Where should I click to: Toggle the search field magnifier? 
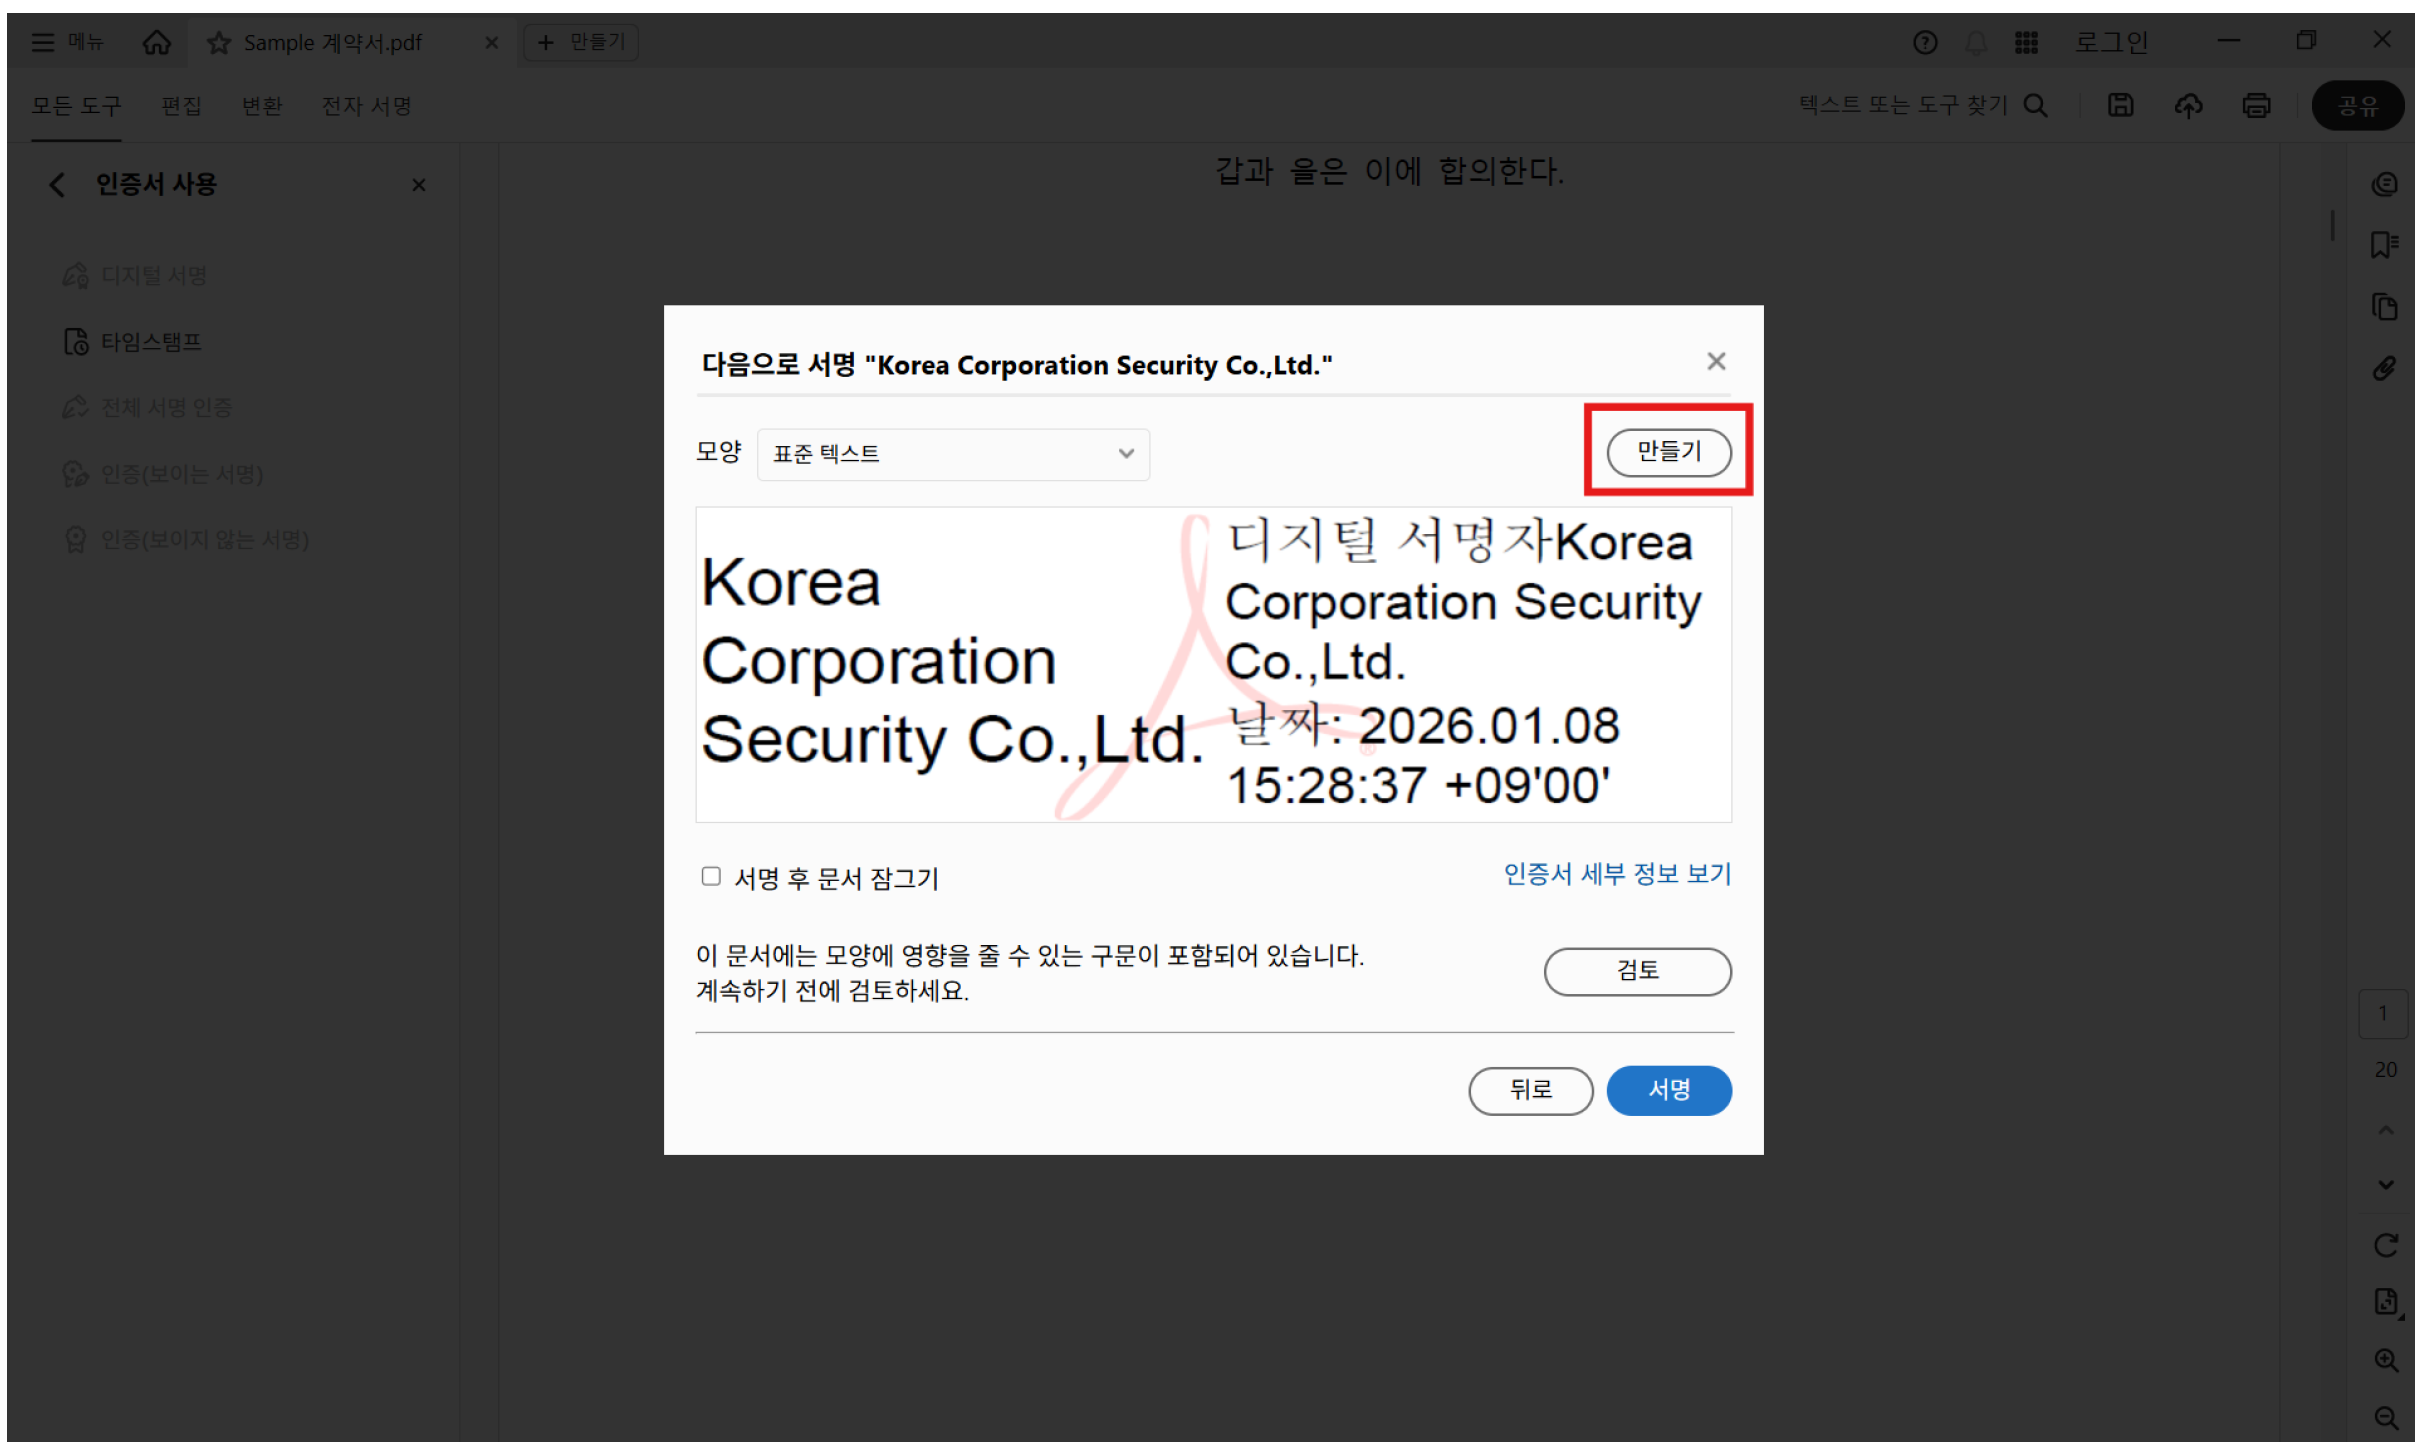(x=2036, y=105)
